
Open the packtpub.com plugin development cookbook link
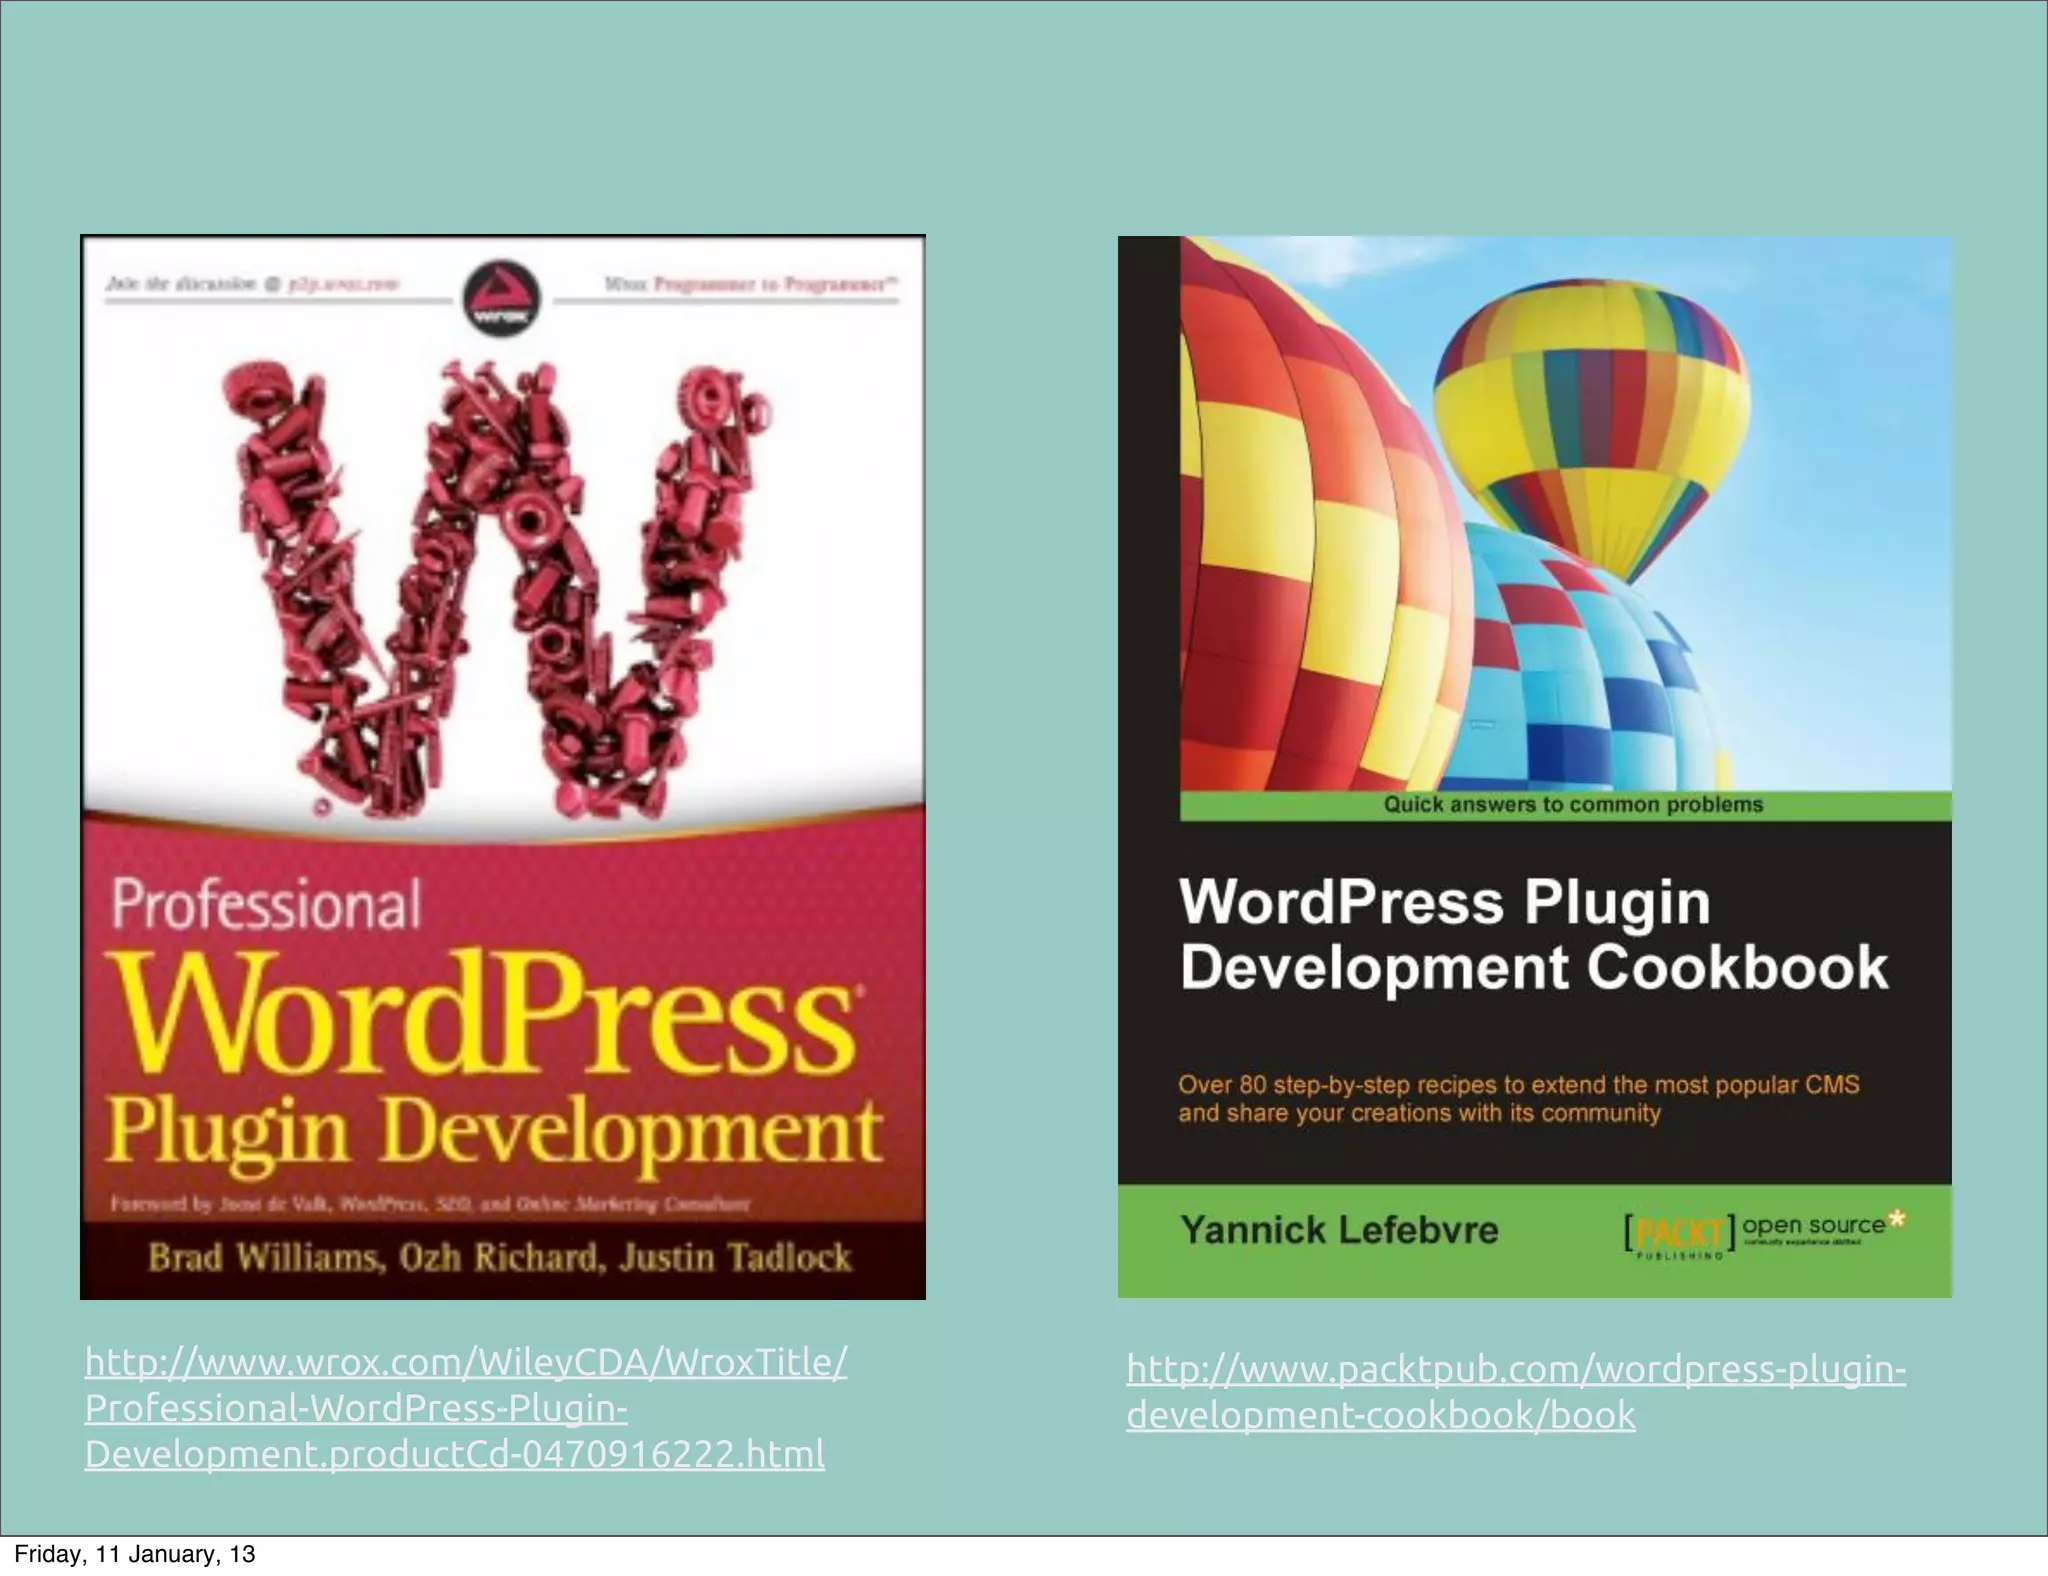1516,1392
